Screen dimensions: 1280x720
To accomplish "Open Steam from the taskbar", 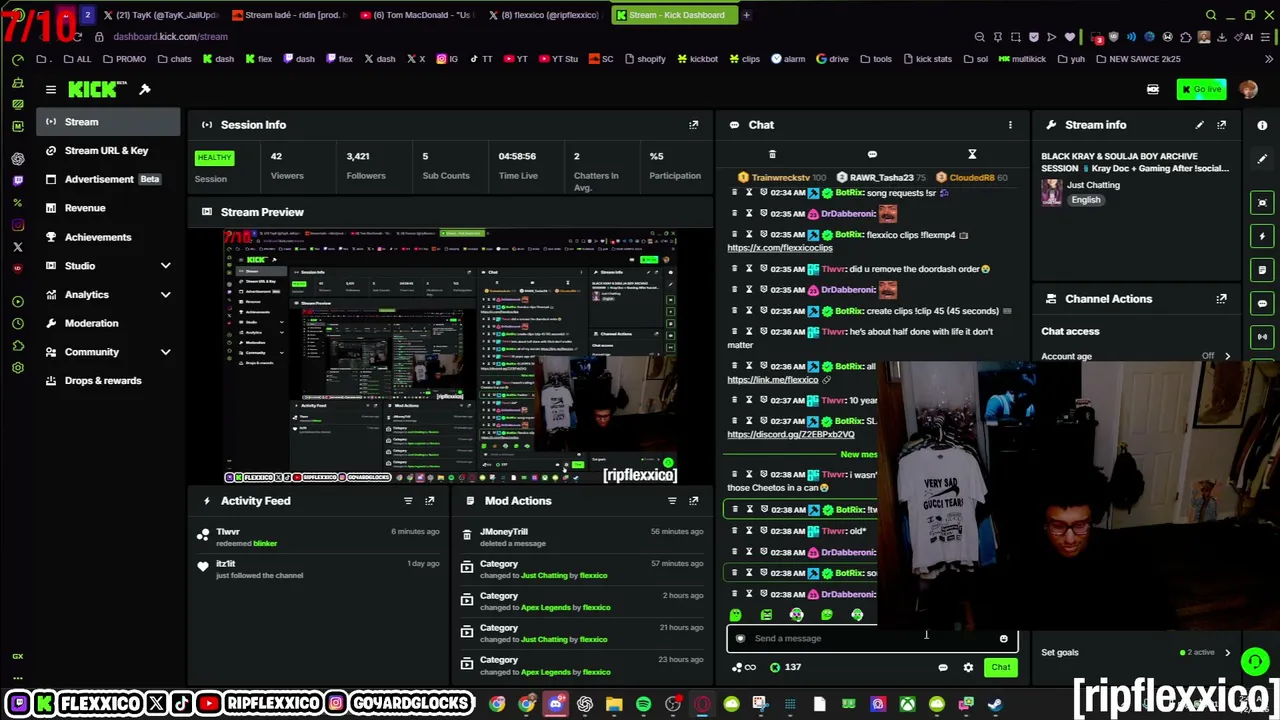I will (x=995, y=704).
